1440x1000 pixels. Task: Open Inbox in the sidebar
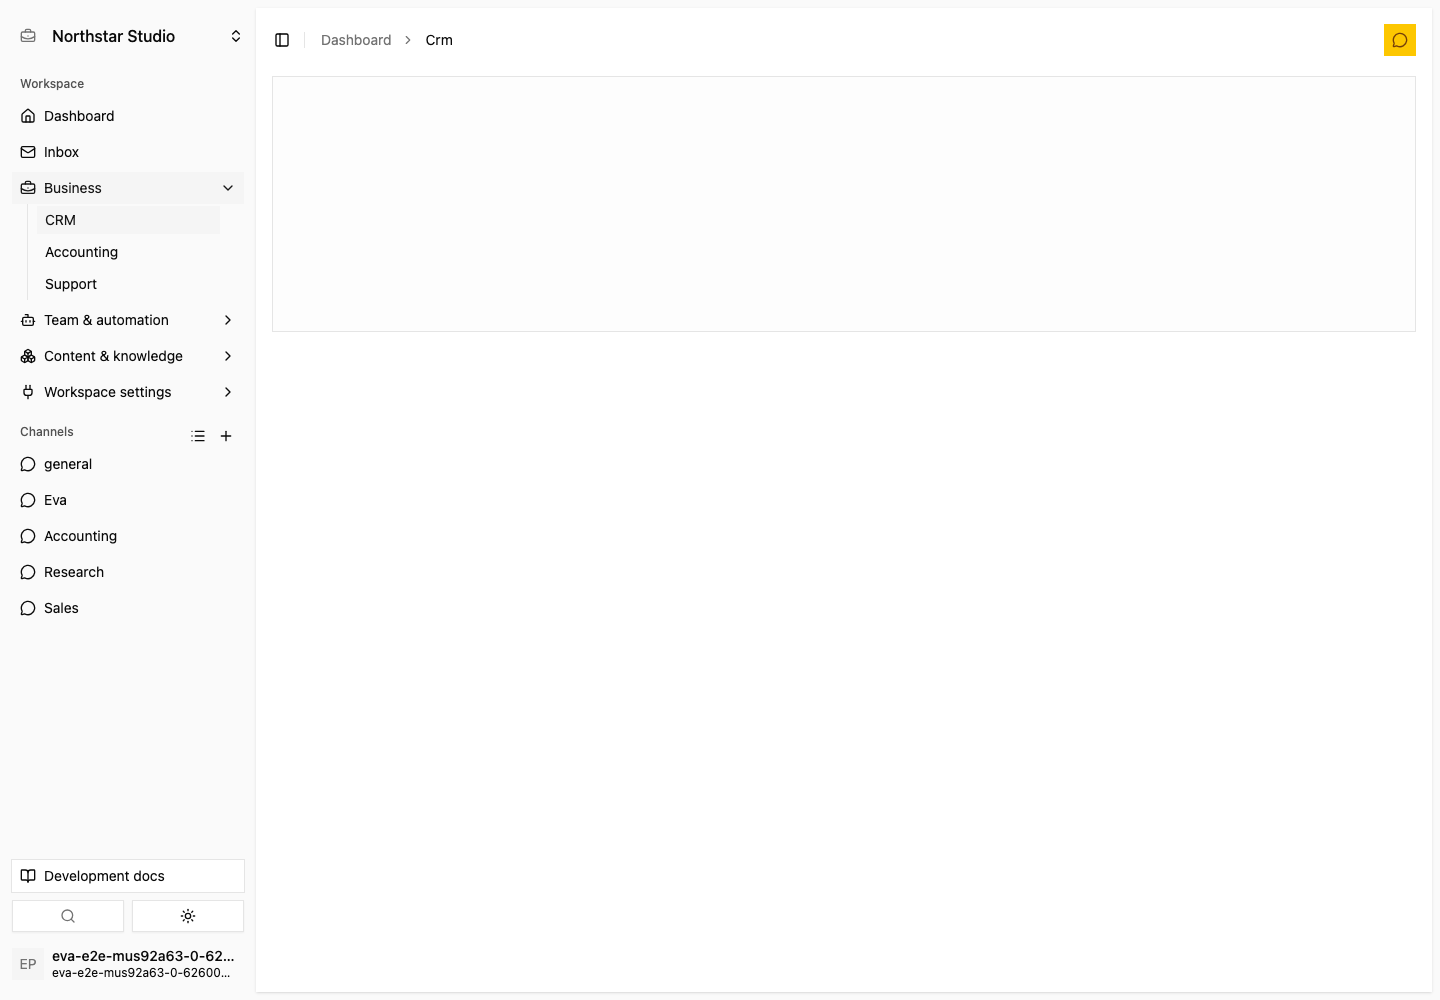128,152
